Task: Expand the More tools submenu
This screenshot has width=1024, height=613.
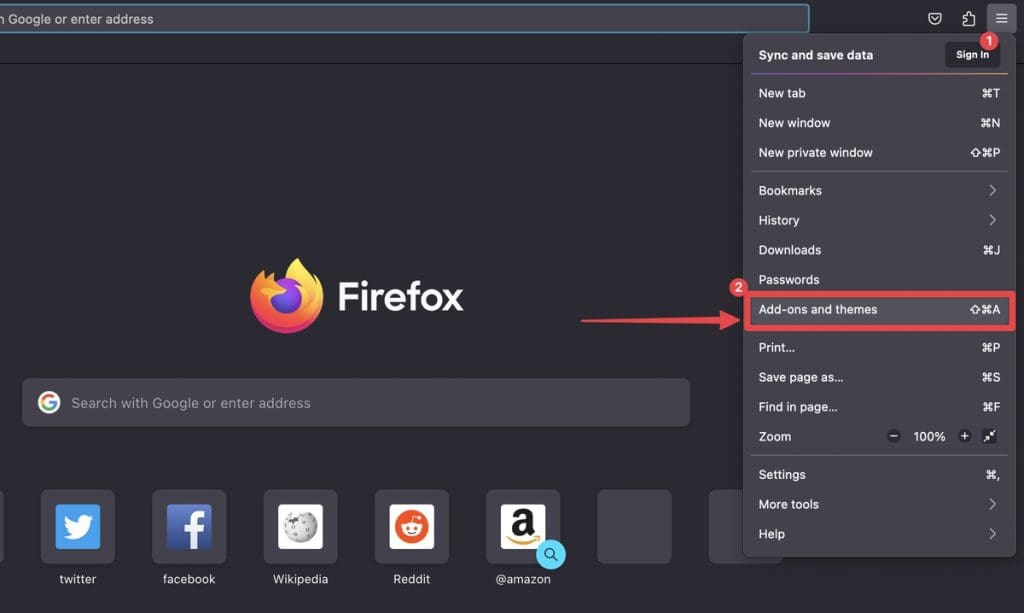Action: pos(879,504)
